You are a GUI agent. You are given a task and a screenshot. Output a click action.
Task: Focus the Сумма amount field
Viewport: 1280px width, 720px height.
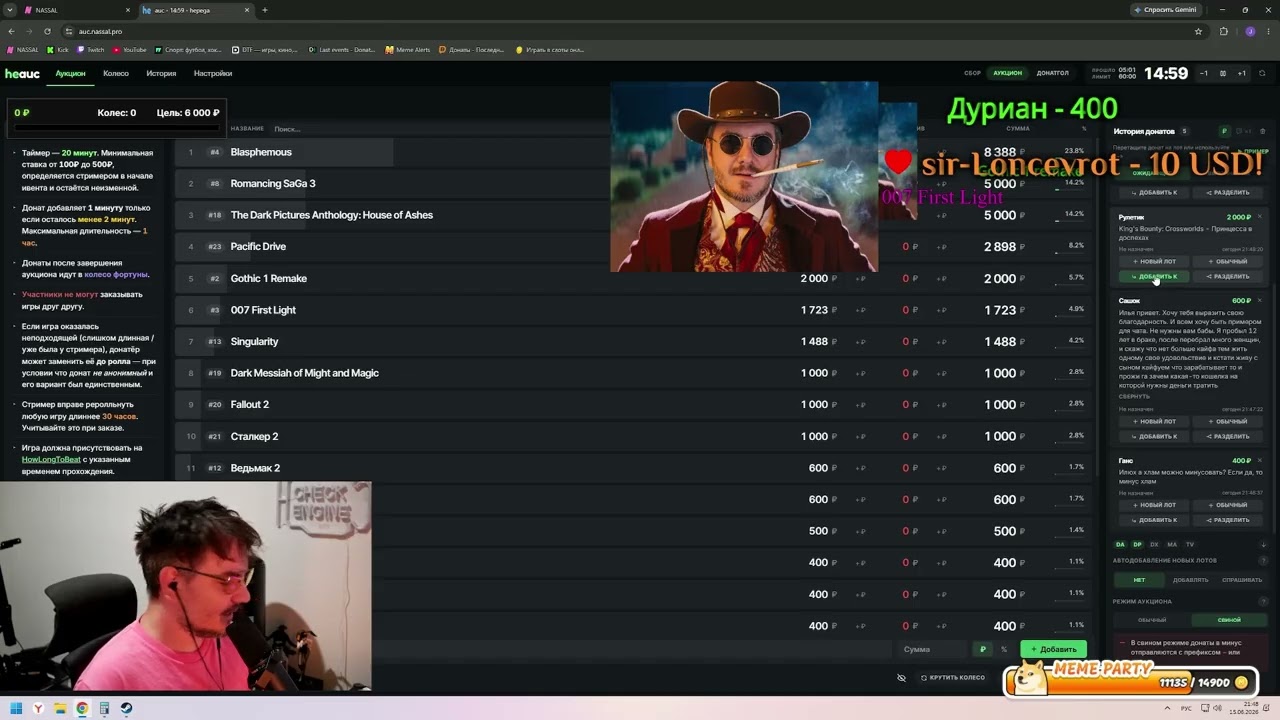click(x=933, y=649)
